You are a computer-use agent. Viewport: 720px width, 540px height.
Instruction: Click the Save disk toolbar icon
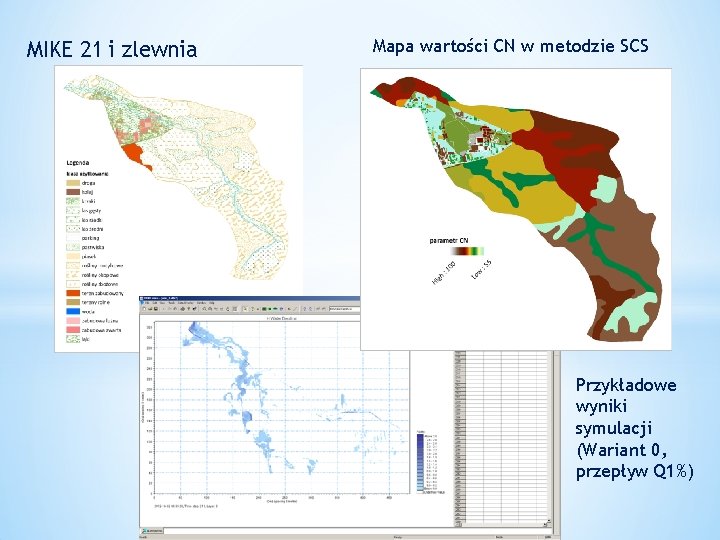pos(156,309)
